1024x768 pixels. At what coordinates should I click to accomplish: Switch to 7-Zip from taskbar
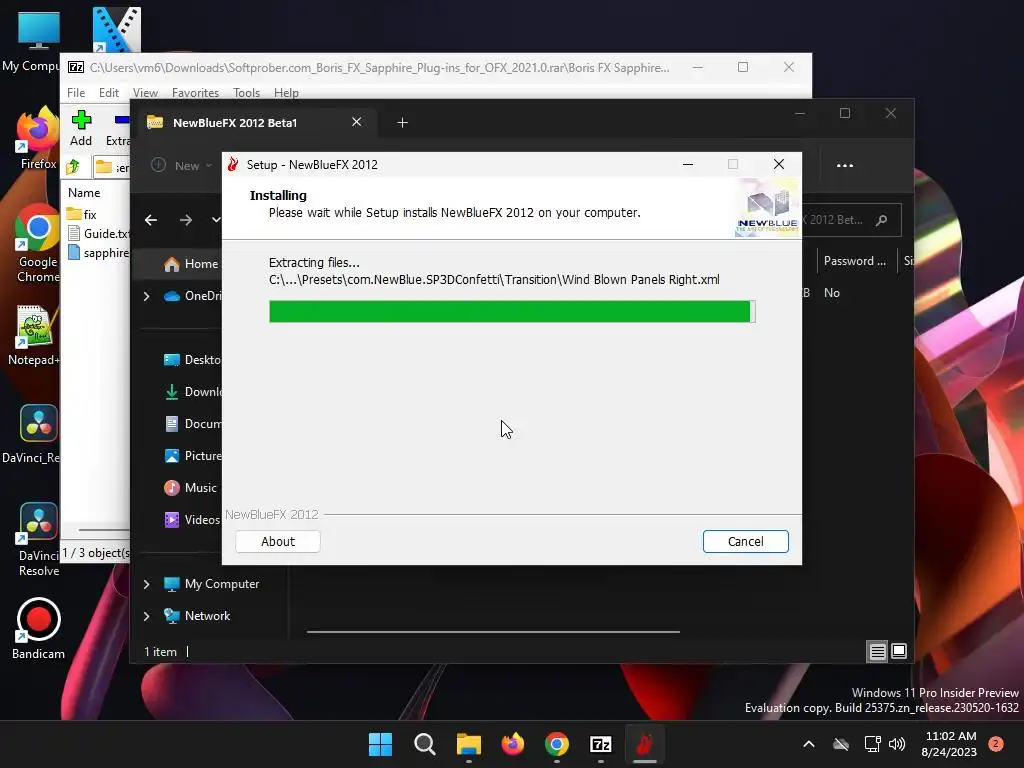pos(600,744)
